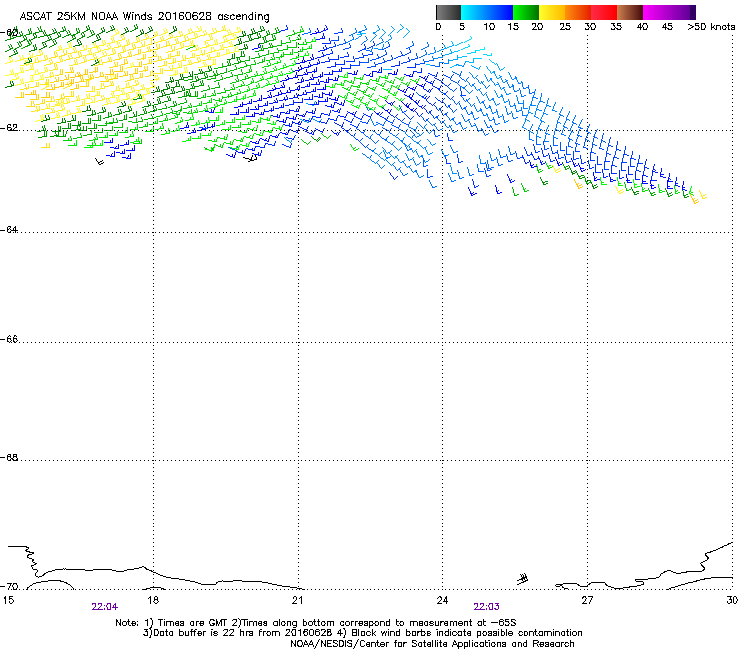Click the longitude label 27

point(587,600)
